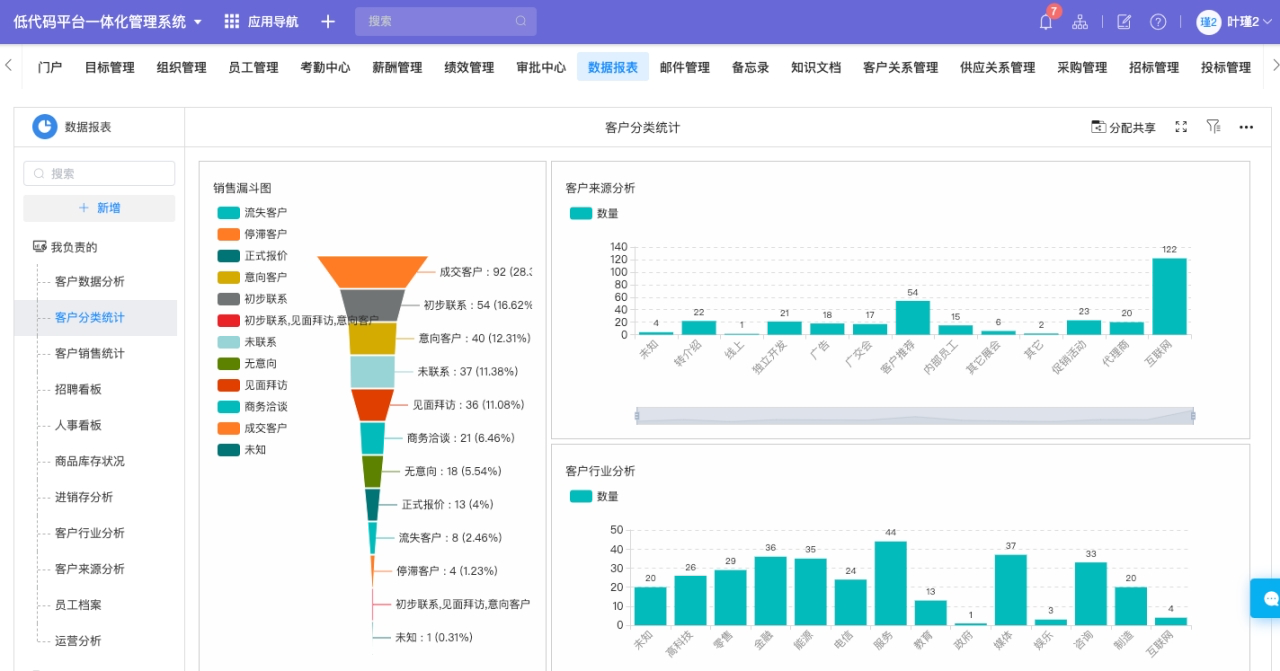The height and width of the screenshot is (671, 1280).
Task: Click the notification bell icon
Action: [1046, 22]
